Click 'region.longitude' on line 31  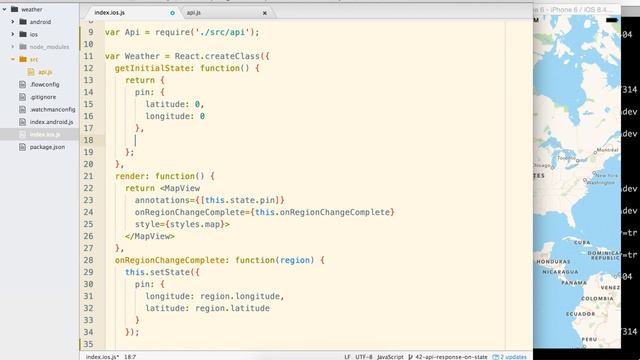click(240, 296)
